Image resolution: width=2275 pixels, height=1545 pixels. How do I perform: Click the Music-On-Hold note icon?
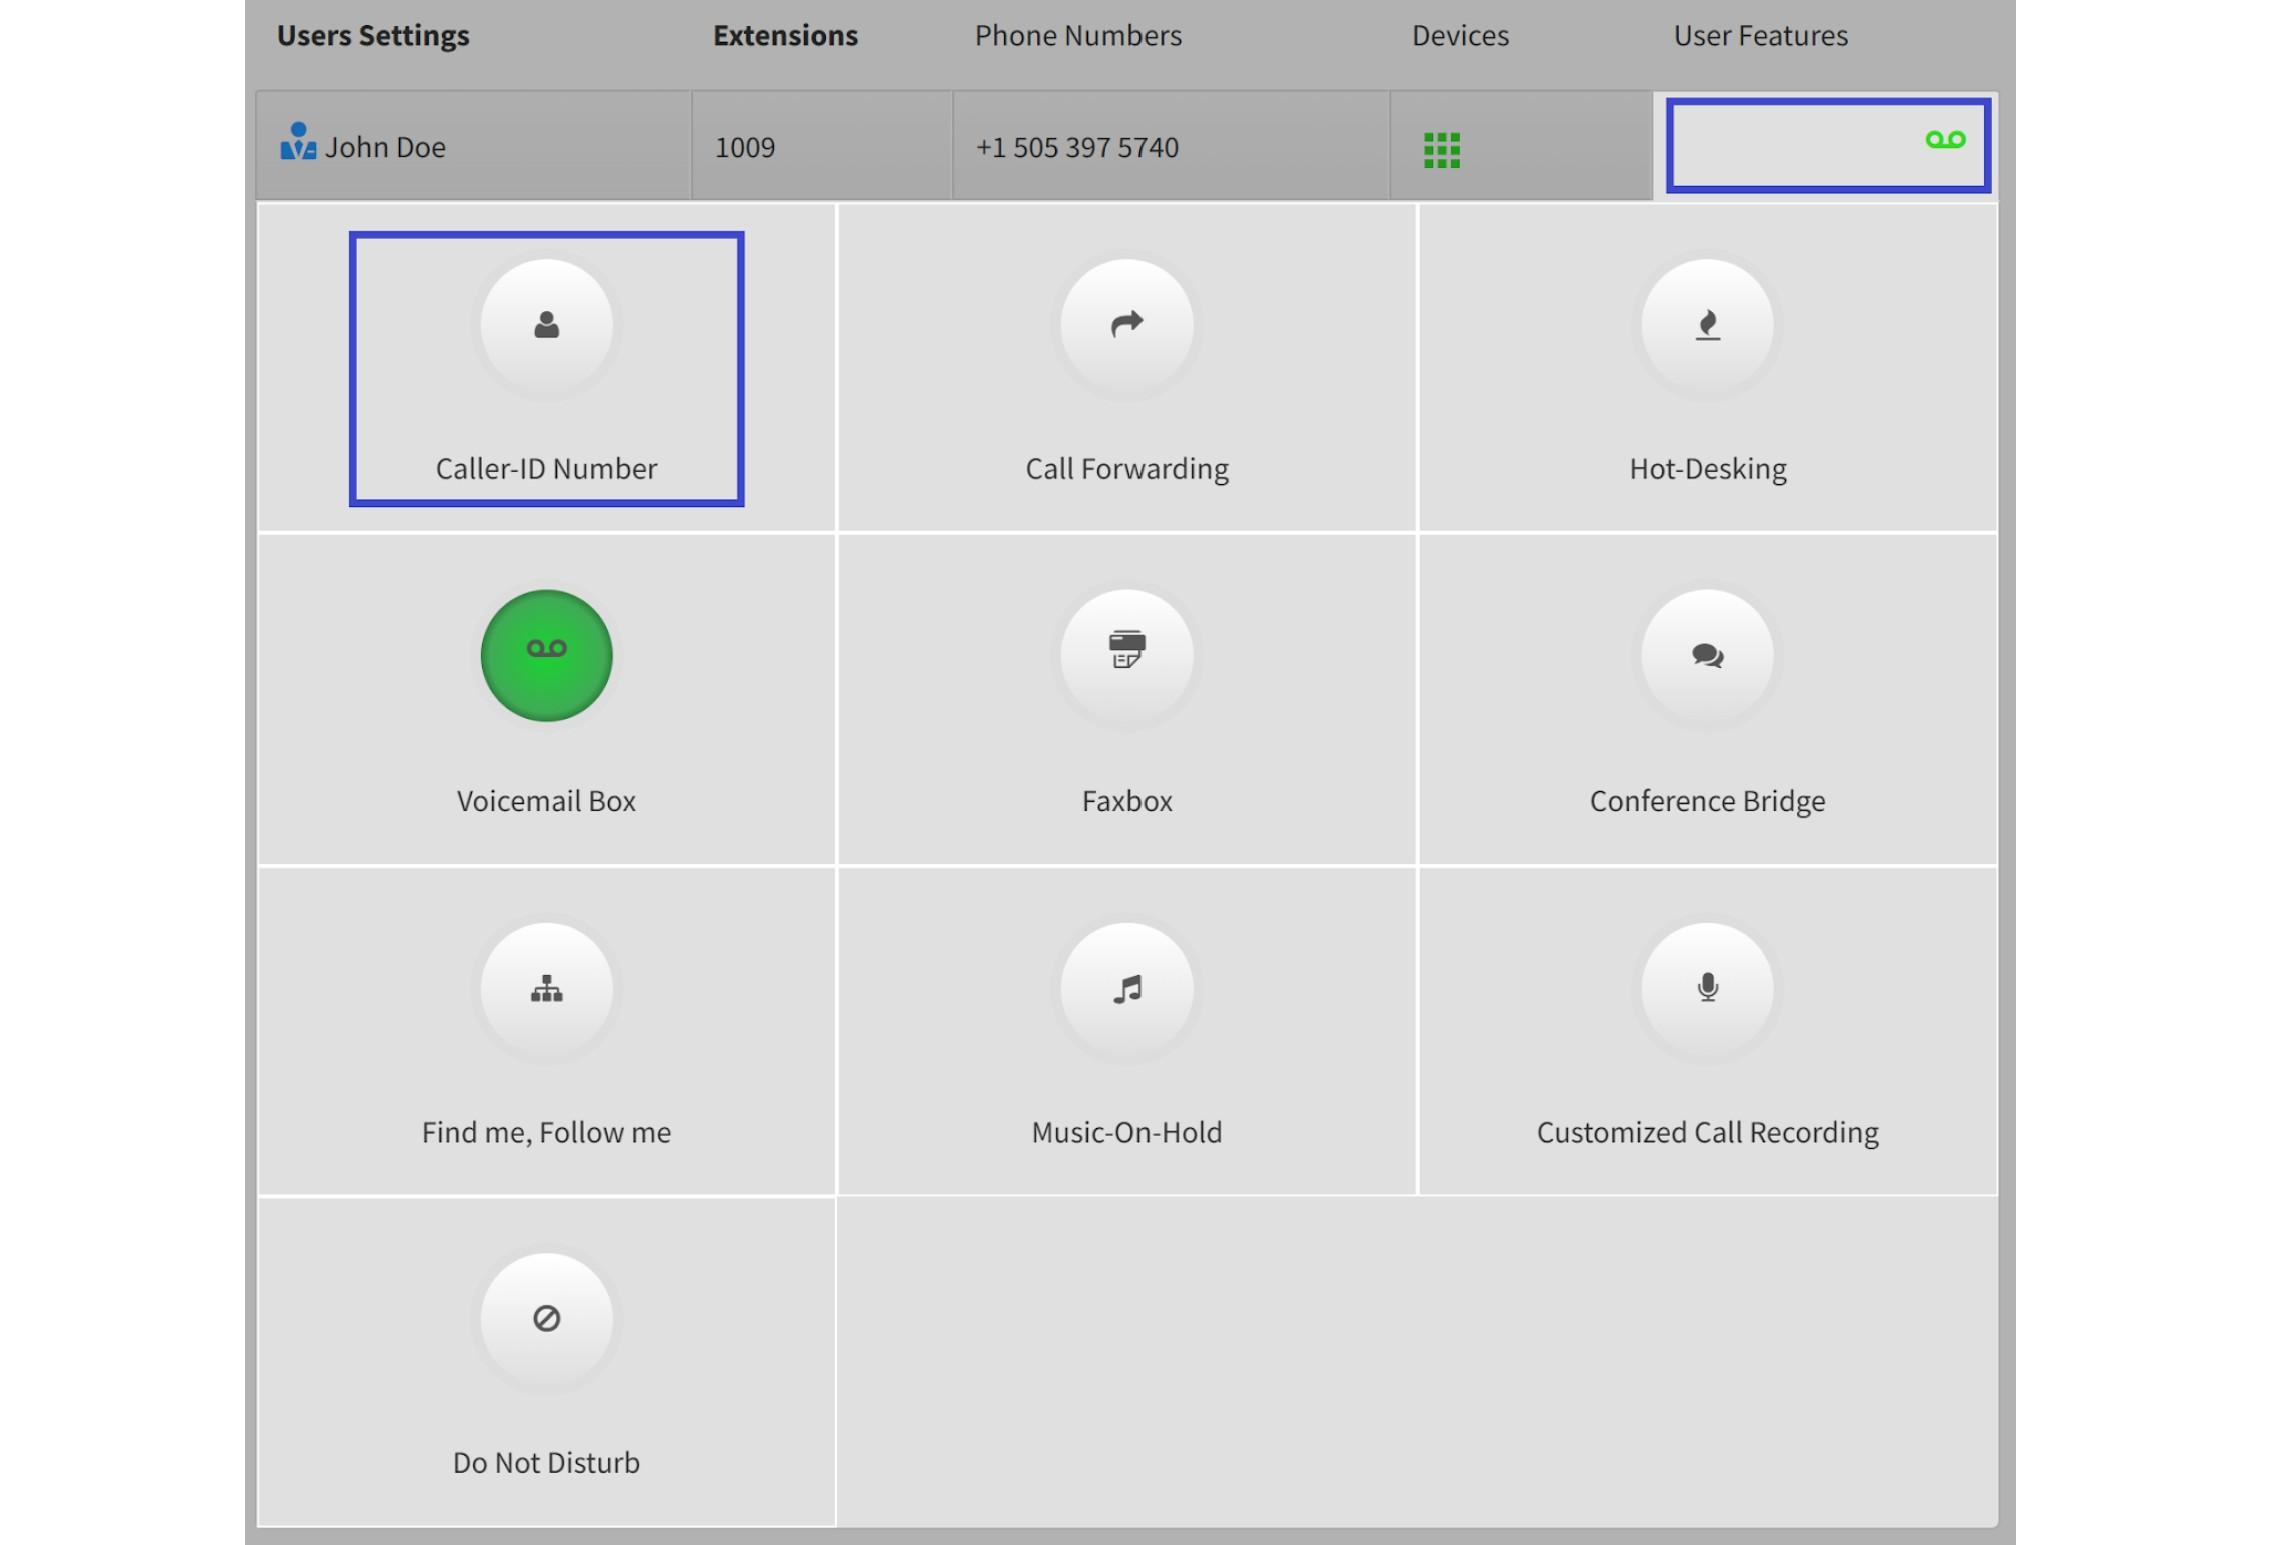(x=1126, y=988)
